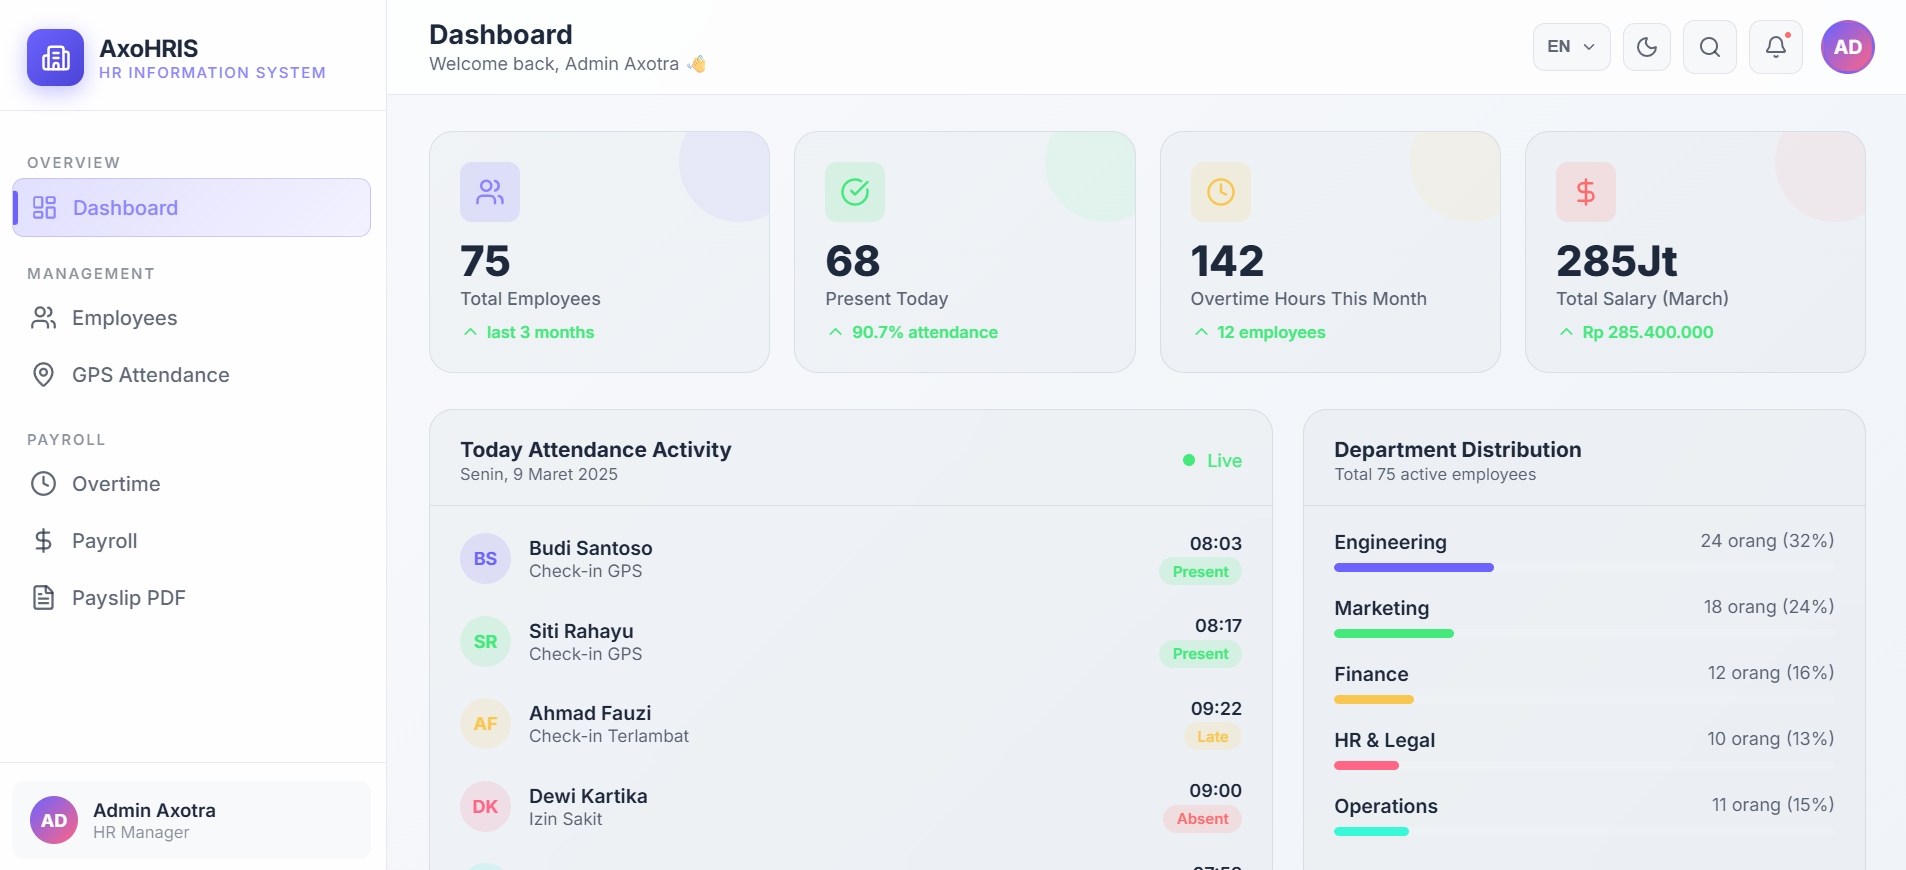Image resolution: width=1906 pixels, height=870 pixels.
Task: Select the Budi Santoso name
Action: pos(590,548)
